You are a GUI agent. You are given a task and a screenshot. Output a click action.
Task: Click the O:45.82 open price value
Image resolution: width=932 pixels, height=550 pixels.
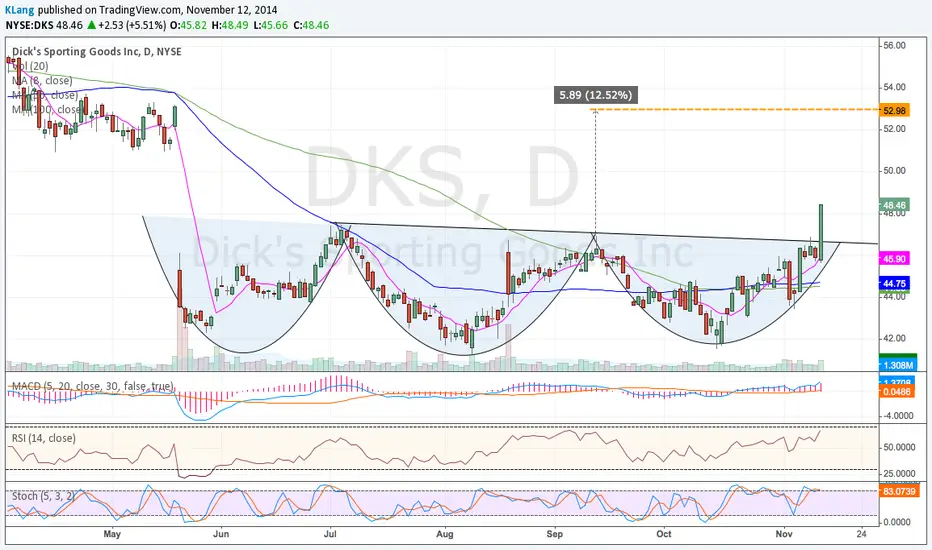point(188,25)
